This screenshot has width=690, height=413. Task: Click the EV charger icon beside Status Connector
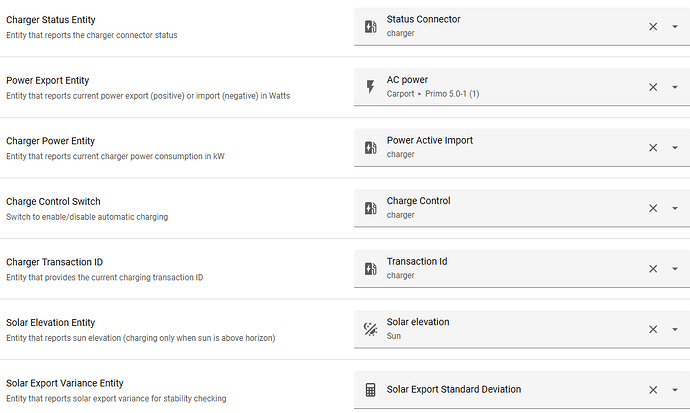click(371, 27)
